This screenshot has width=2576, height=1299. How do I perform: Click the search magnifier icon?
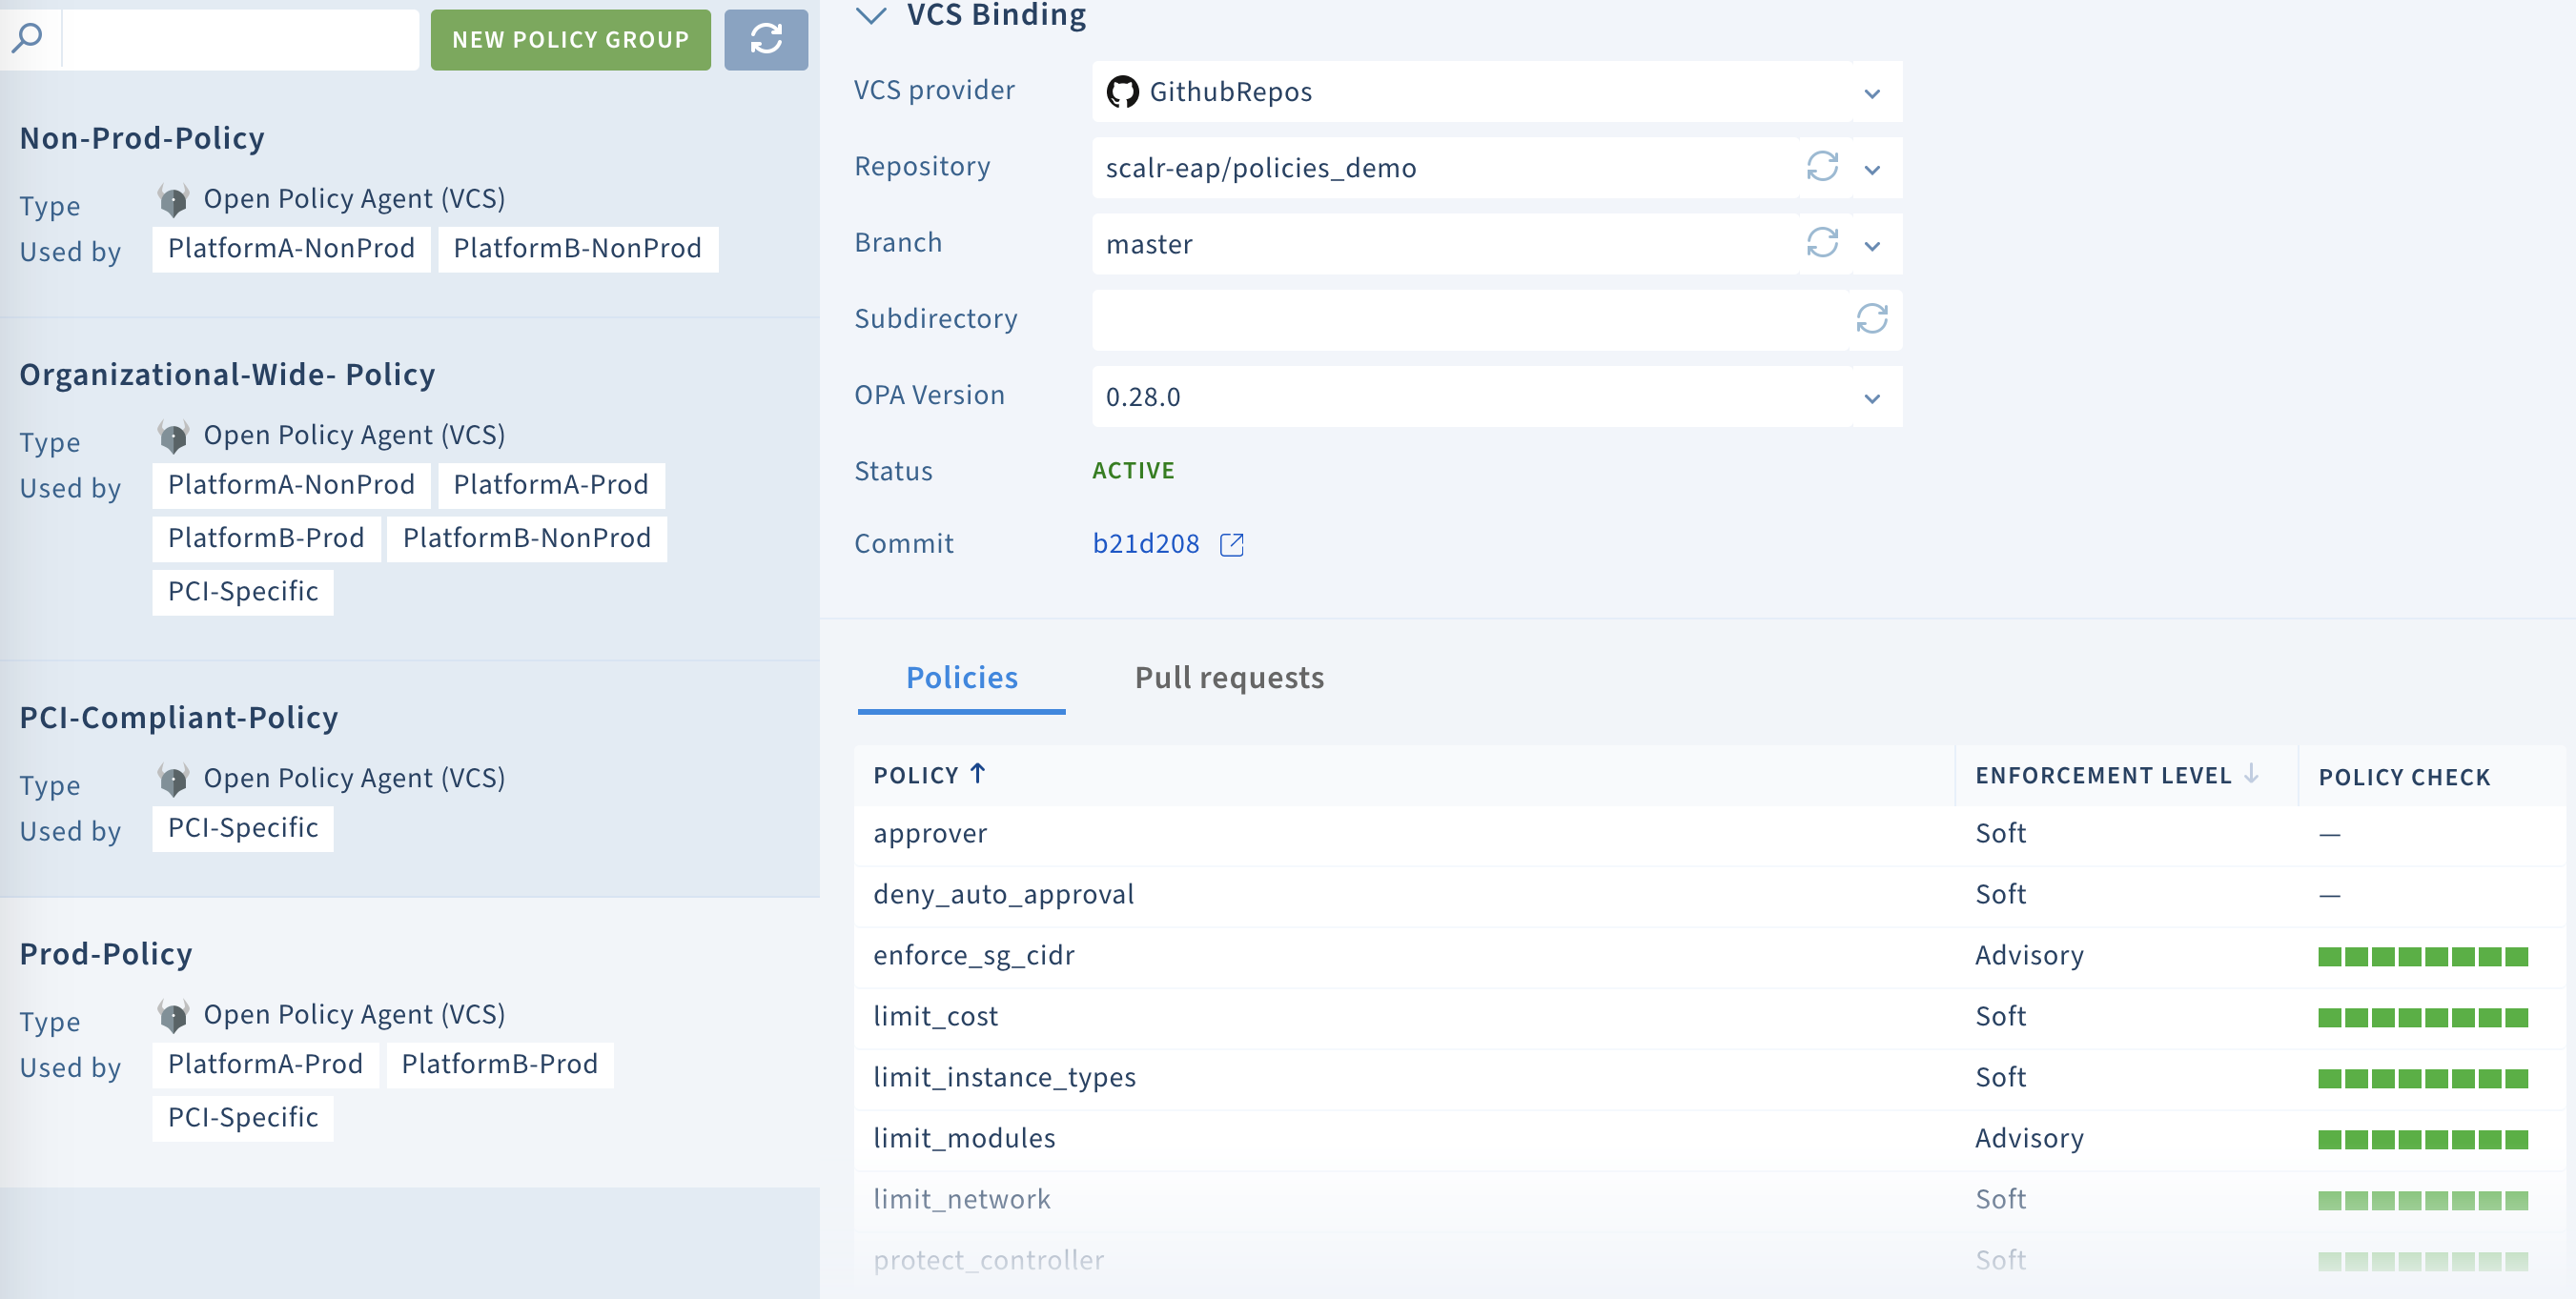[x=28, y=37]
